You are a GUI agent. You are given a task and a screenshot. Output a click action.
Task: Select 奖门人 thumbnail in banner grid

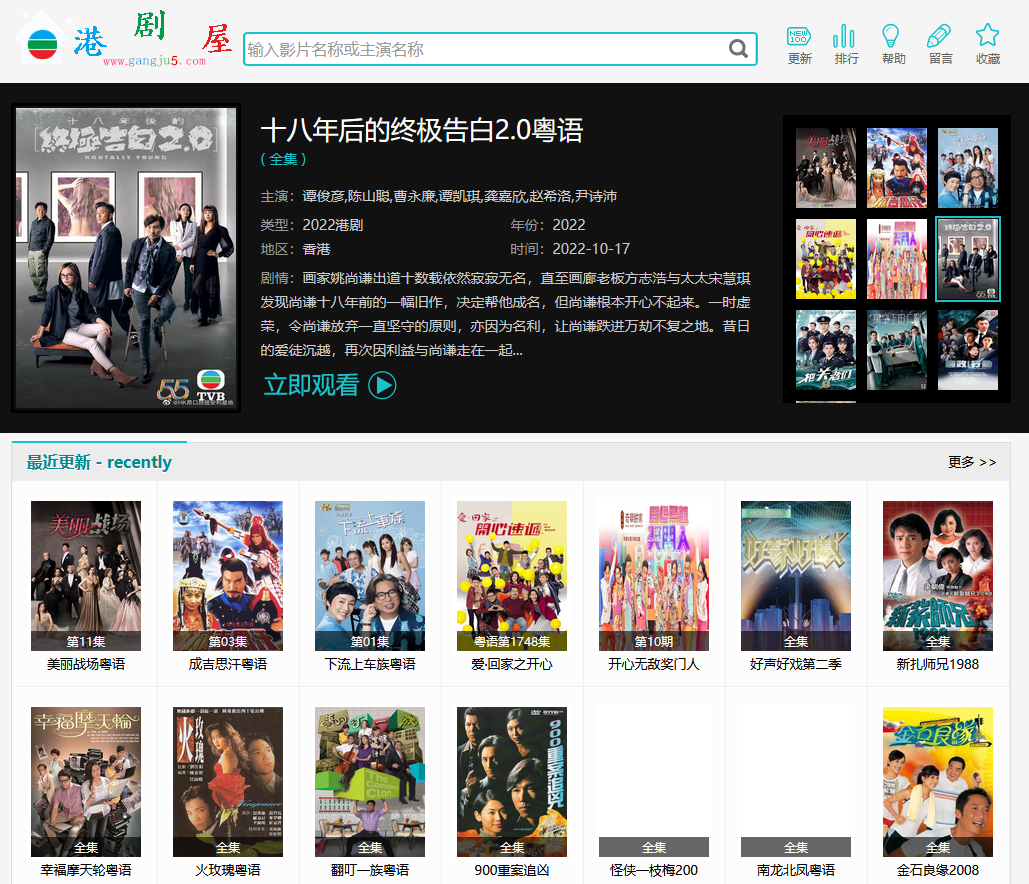tap(896, 259)
